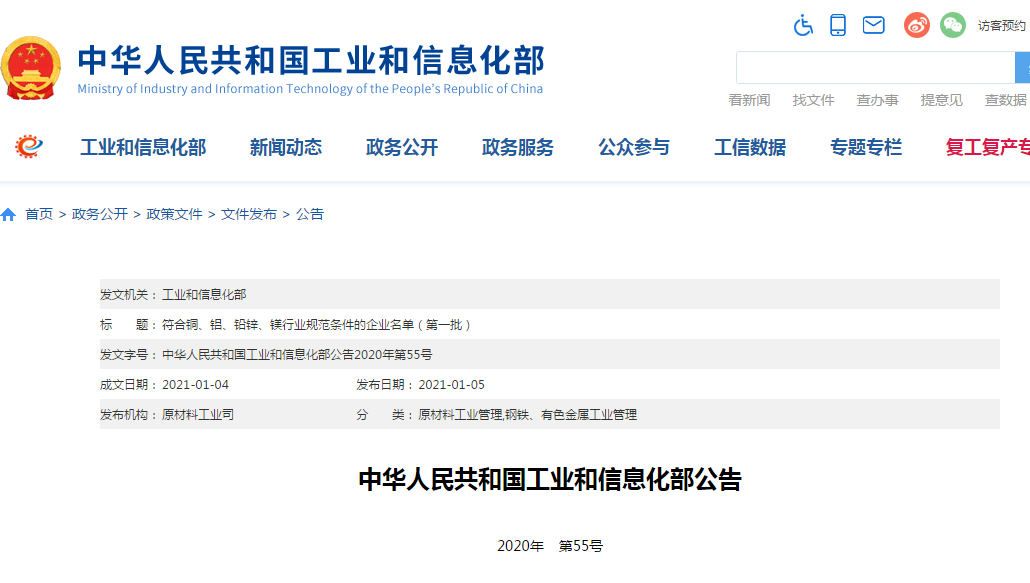
Task: Go to 公众参与 navigation item
Action: click(634, 148)
